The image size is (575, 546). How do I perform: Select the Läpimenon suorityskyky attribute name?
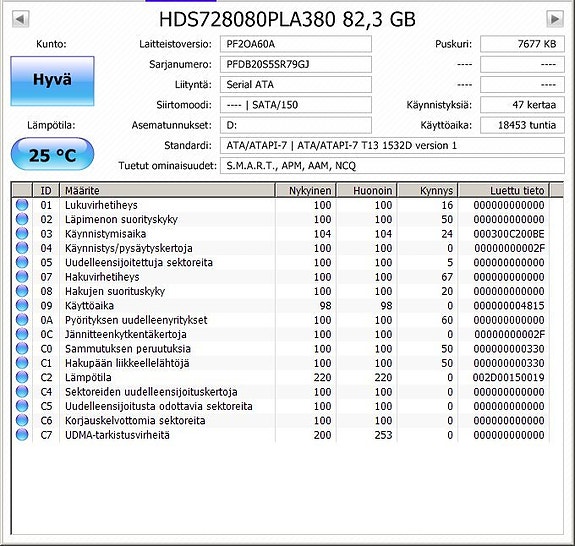pos(121,219)
